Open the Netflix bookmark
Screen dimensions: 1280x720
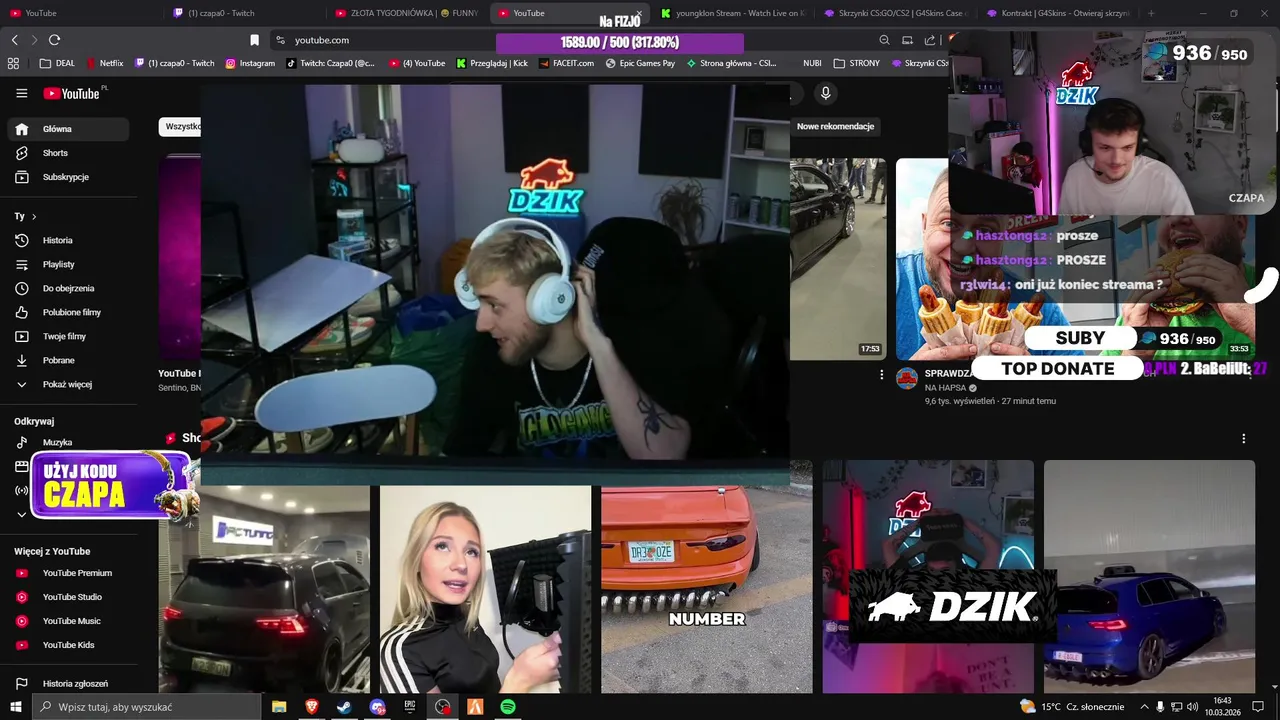104,63
